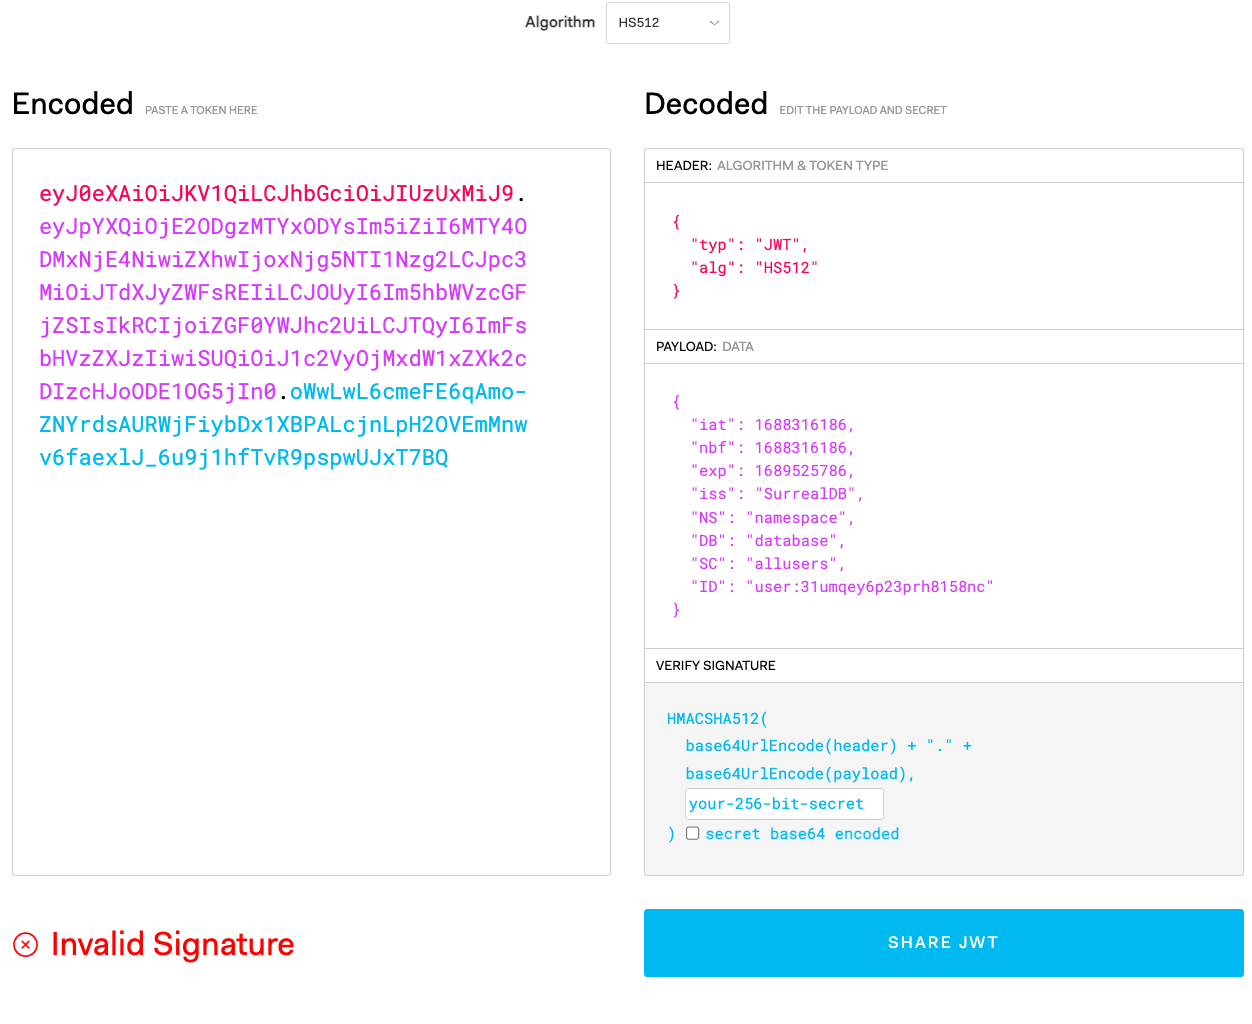This screenshot has width=1252, height=1024.
Task: Click the dropdown chevron on the Algorithm selector
Action: pyautogui.click(x=715, y=22)
